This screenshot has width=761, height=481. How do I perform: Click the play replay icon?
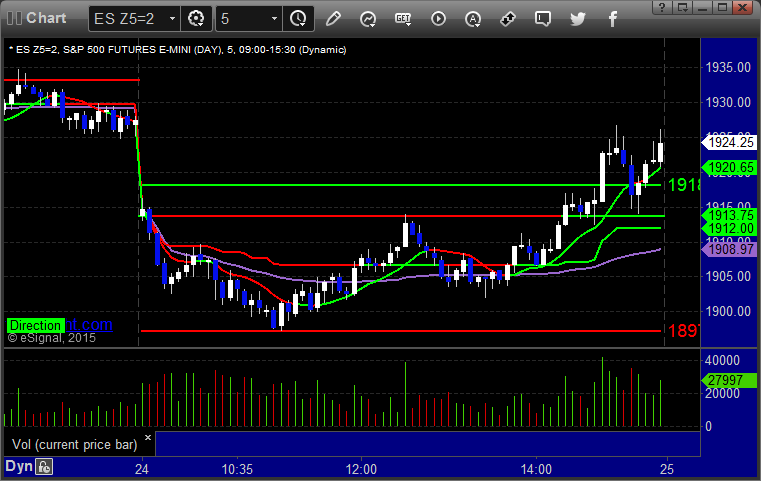(x=438, y=19)
